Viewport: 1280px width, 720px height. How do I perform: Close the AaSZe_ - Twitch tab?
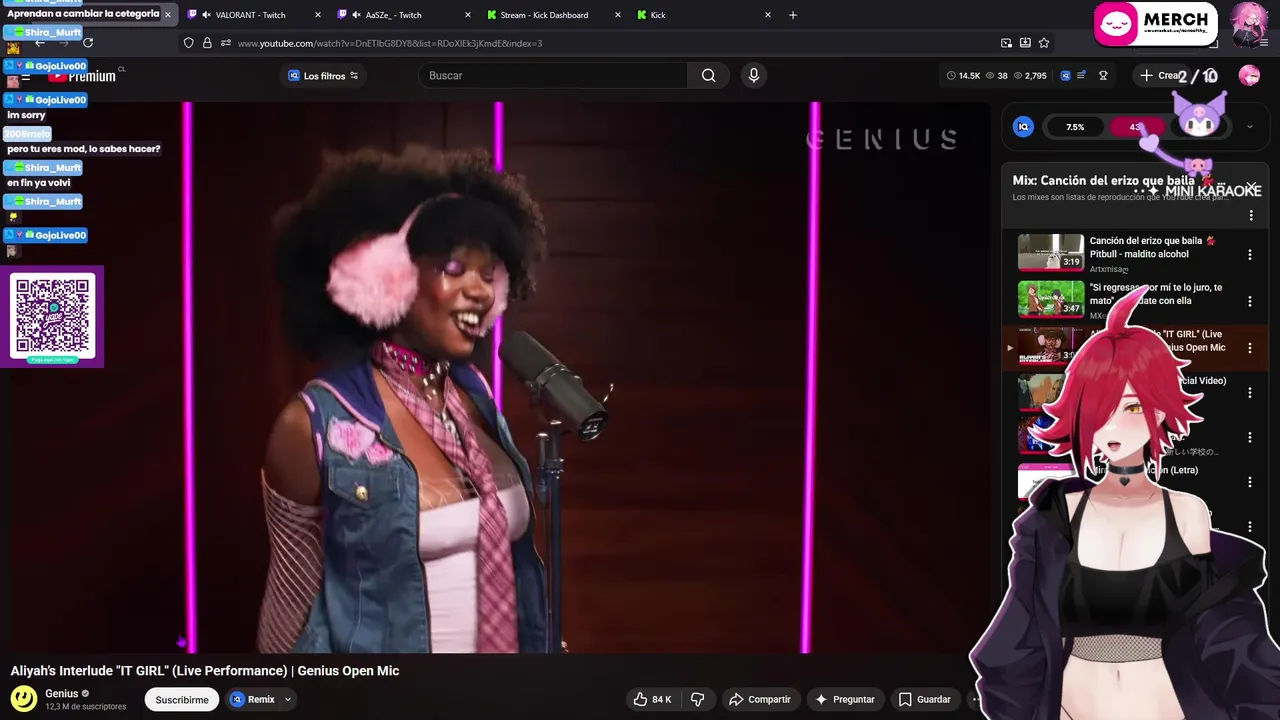coord(468,15)
